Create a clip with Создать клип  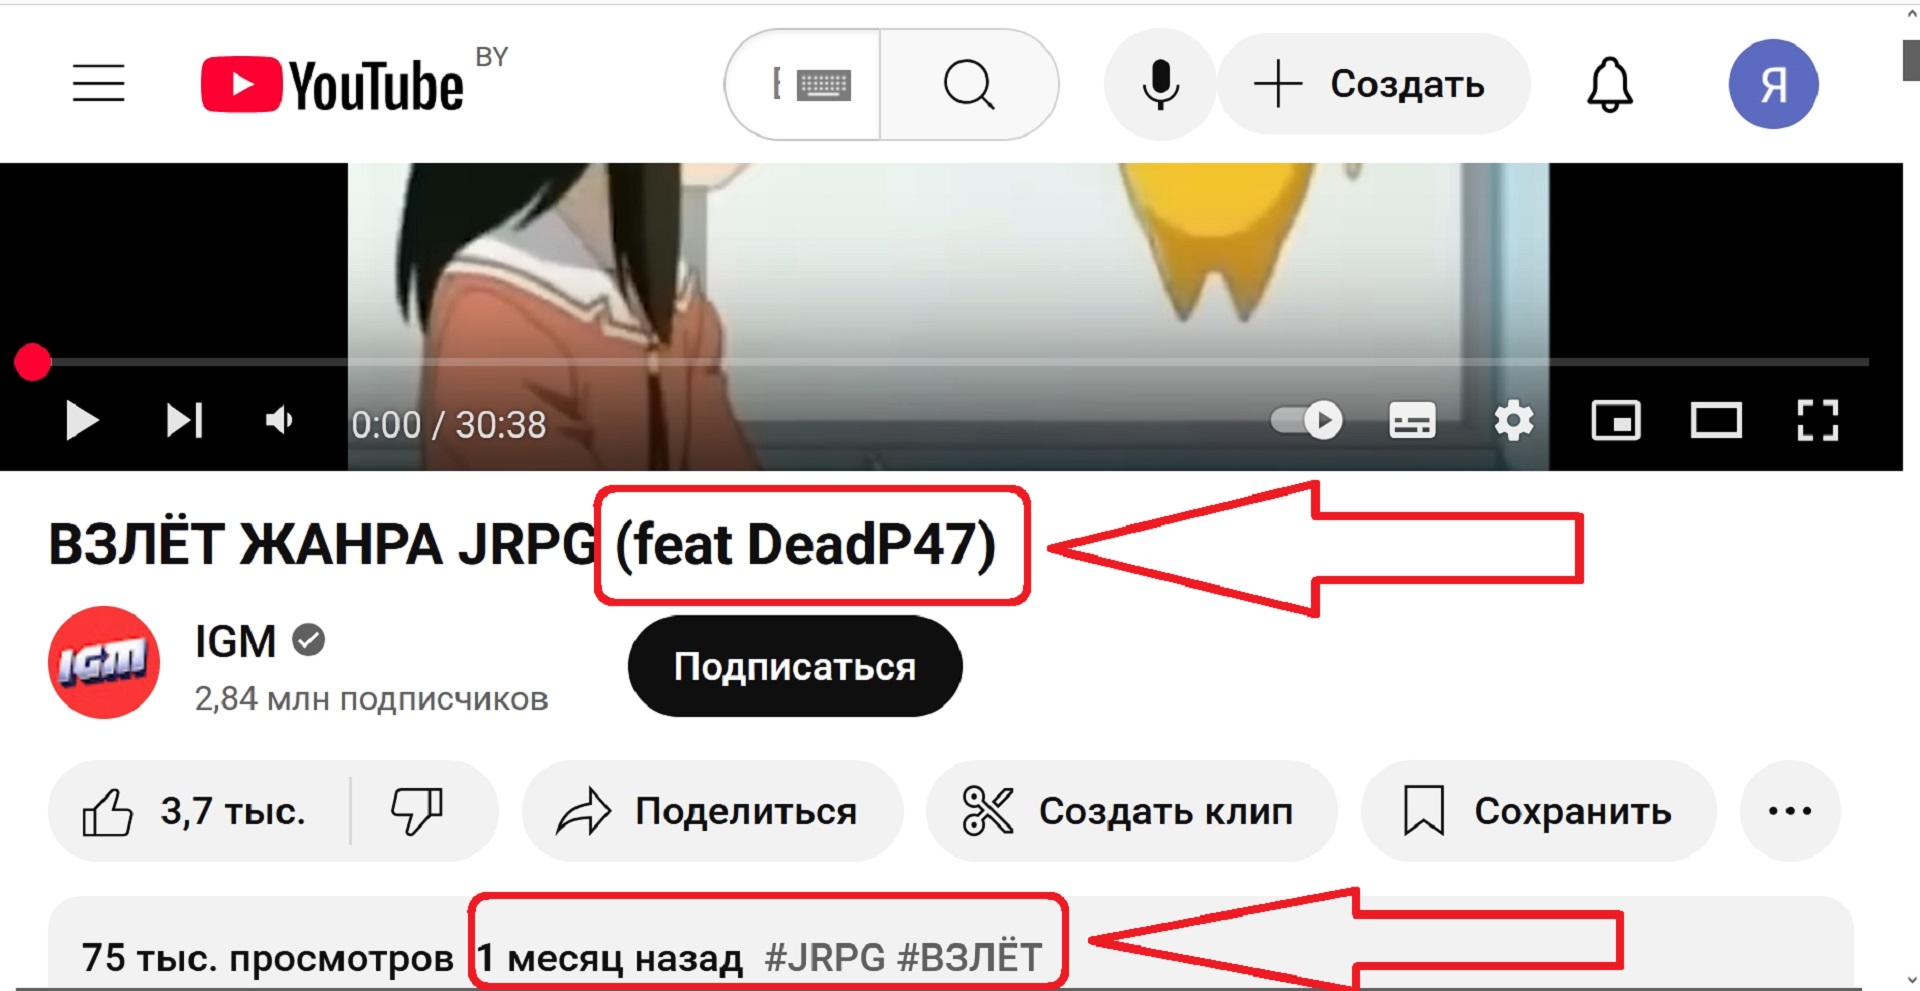(x=1131, y=811)
